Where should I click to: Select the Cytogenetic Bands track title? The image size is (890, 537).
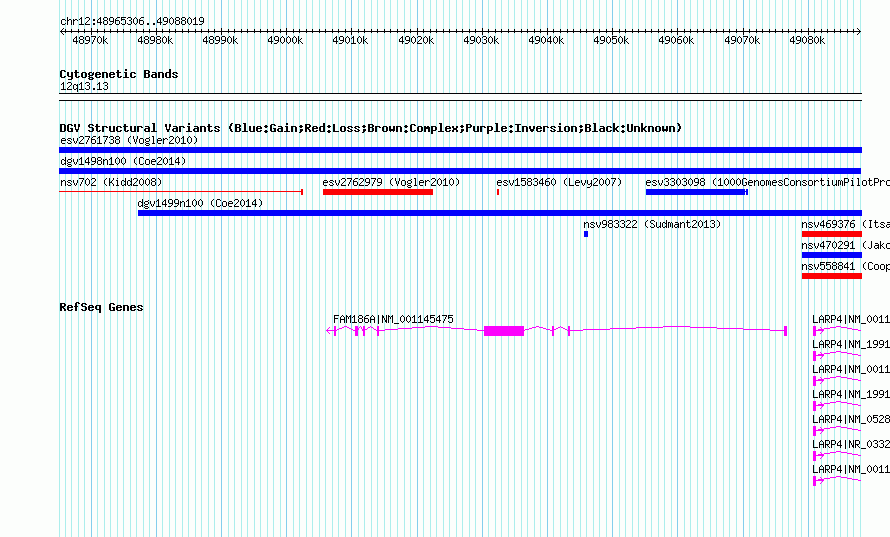point(119,74)
